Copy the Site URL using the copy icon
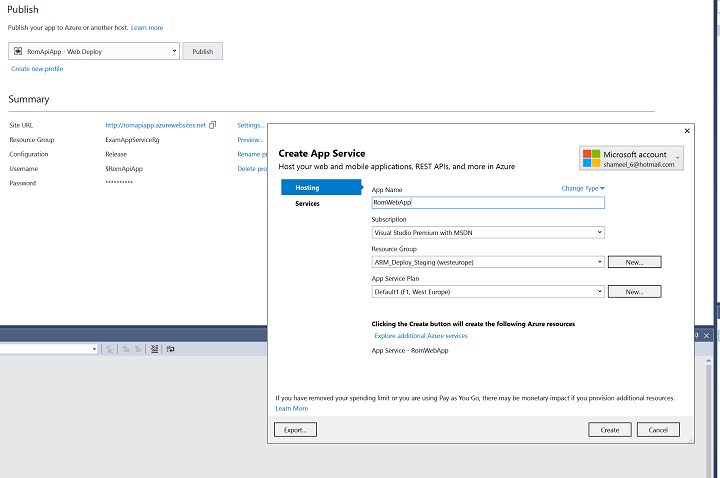This screenshot has height=478, width=720. 212,125
